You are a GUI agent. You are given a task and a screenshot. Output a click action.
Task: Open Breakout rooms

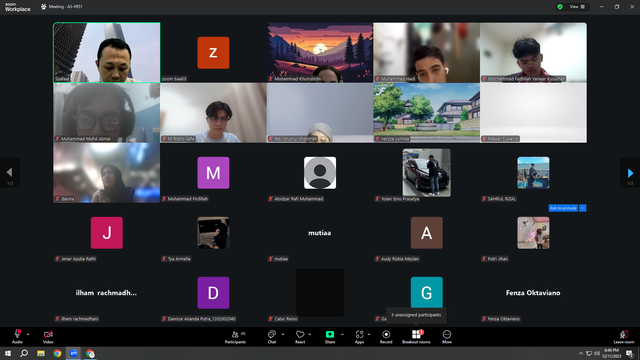pyautogui.click(x=416, y=337)
